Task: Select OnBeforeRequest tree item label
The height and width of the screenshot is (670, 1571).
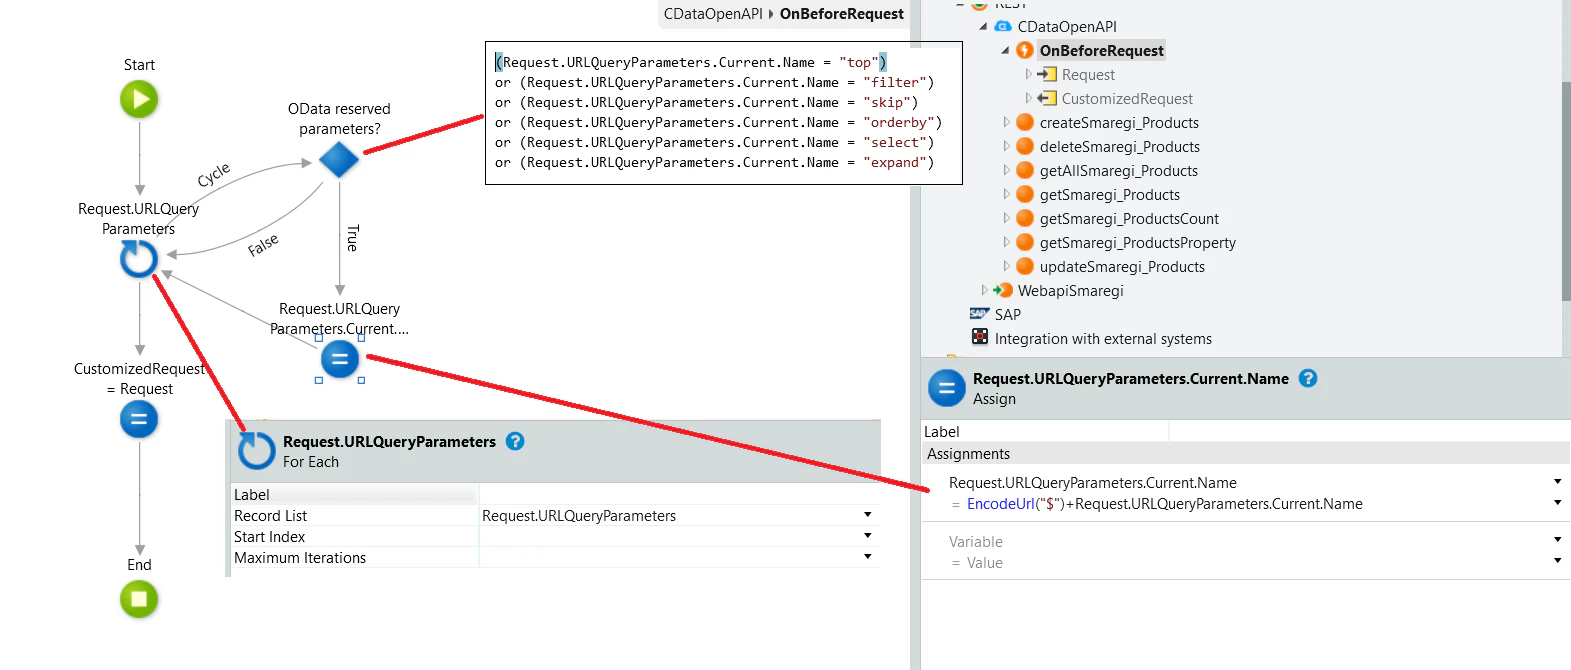Action: [x=1101, y=50]
